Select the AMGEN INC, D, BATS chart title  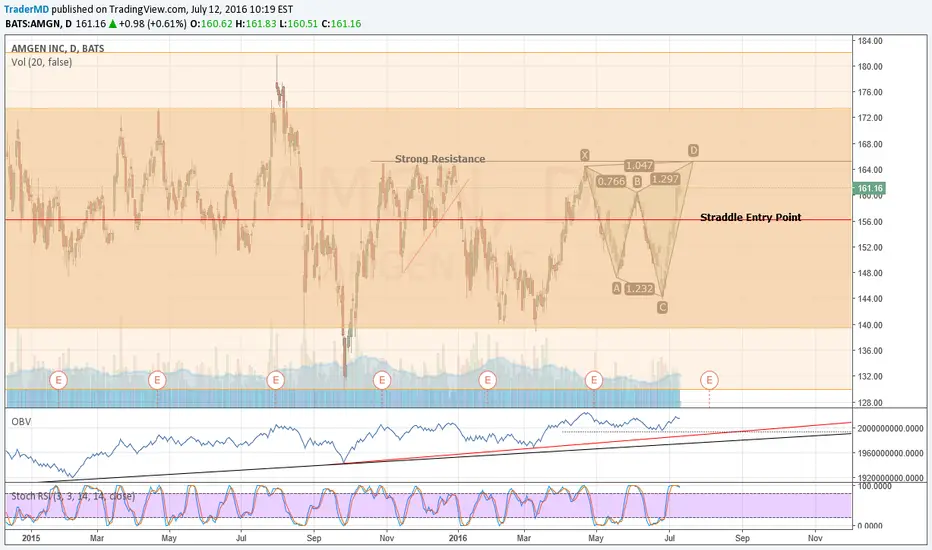point(58,48)
